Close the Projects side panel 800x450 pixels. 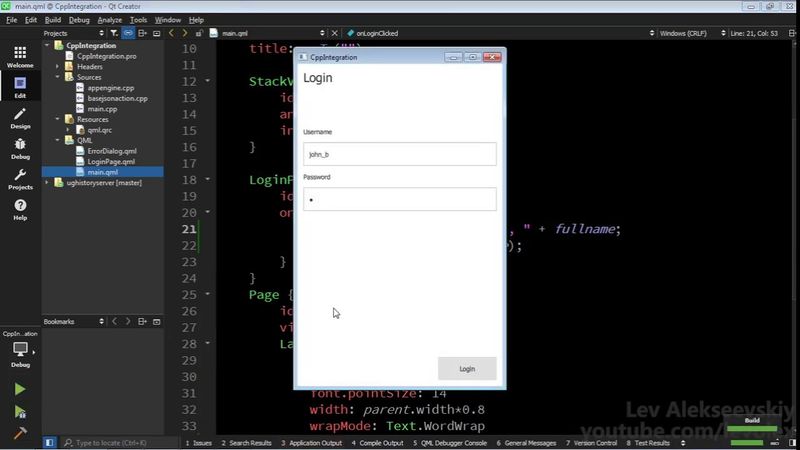[157, 33]
